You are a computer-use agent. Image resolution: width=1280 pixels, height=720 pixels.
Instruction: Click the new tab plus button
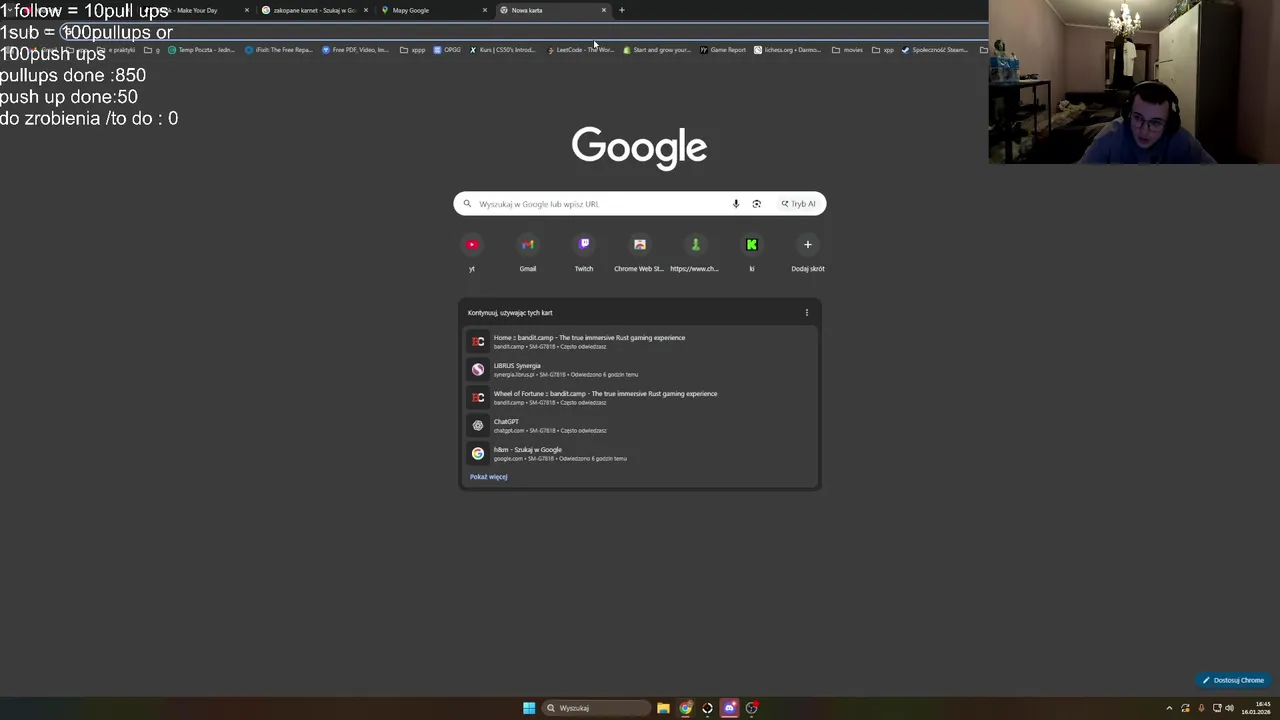(x=622, y=10)
